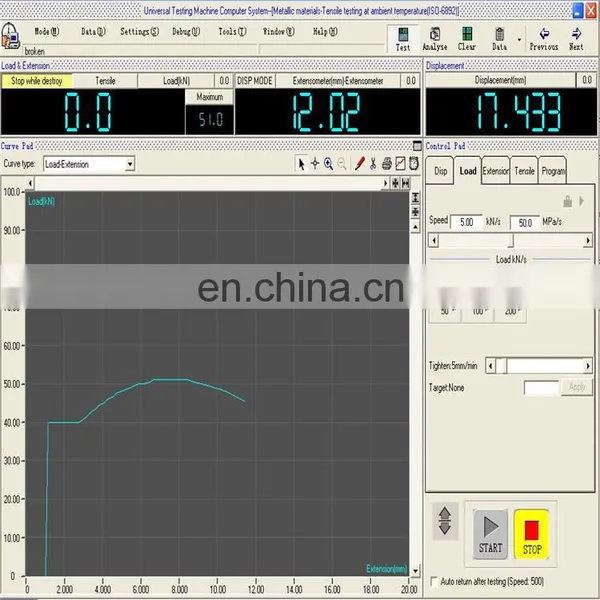
Task: Open the Debug menu
Action: [x=186, y=31]
